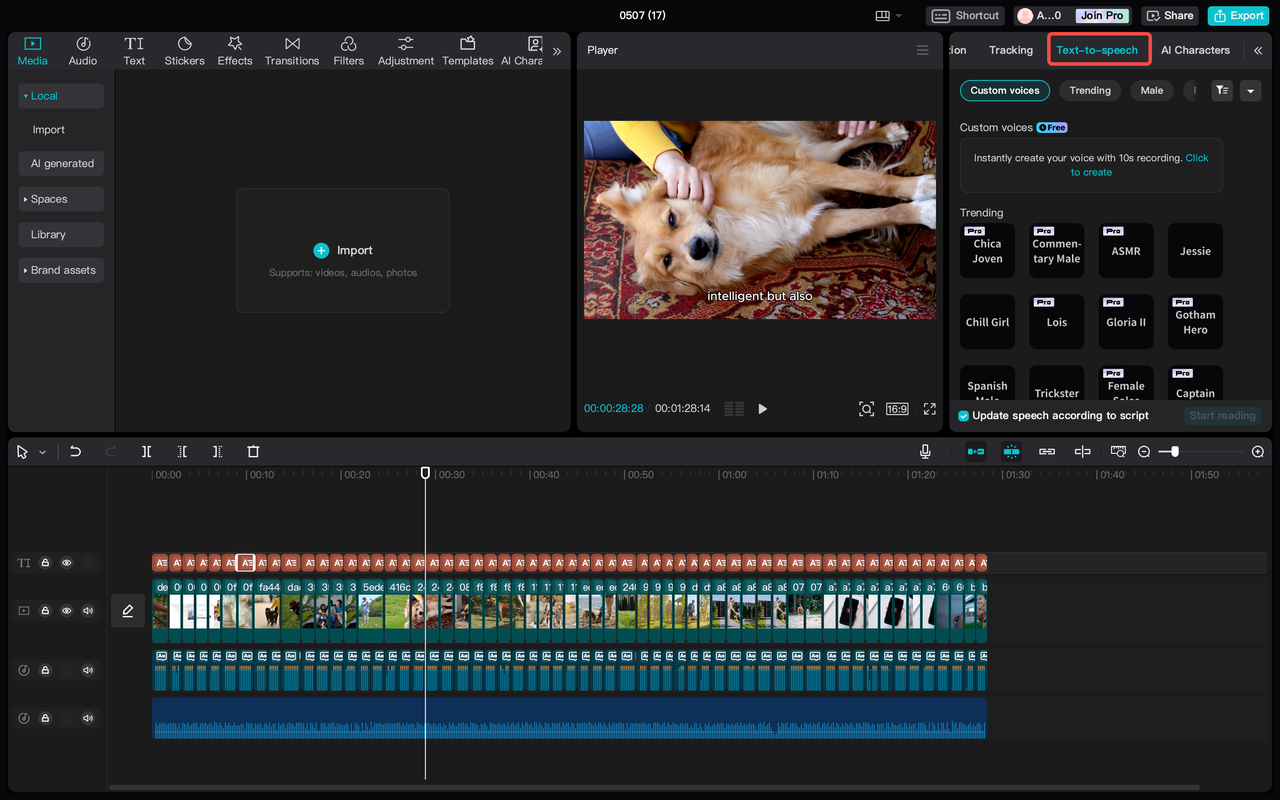Uncheck Update speech according to script
Viewport: 1280px width, 800px height.
pos(964,416)
